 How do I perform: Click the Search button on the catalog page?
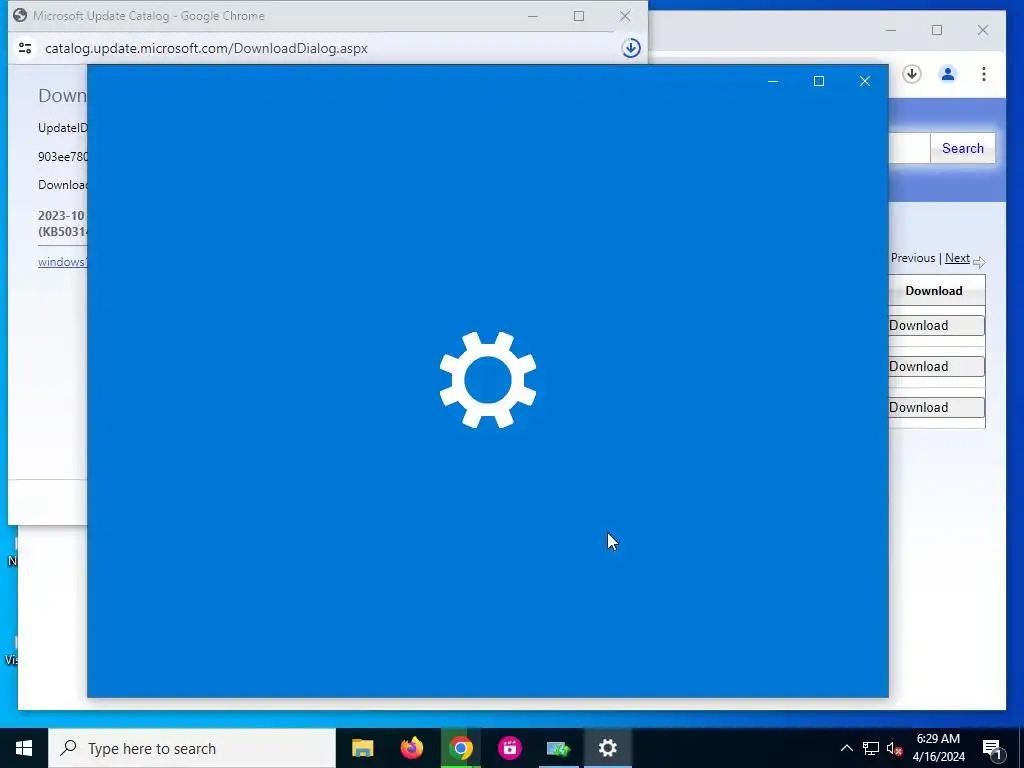point(963,148)
